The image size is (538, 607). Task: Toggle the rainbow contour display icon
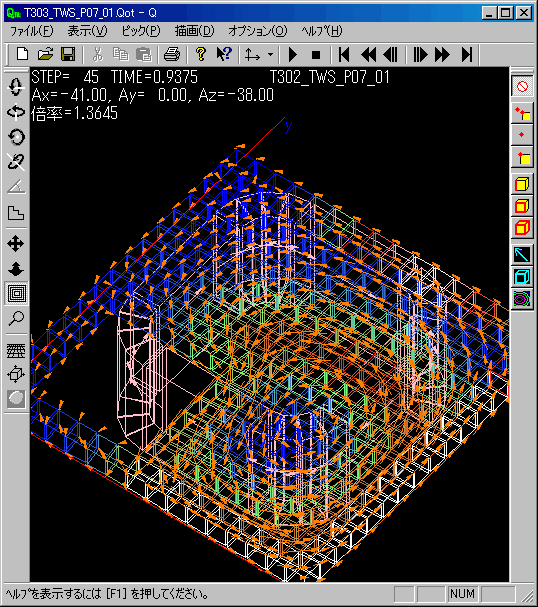(522, 299)
